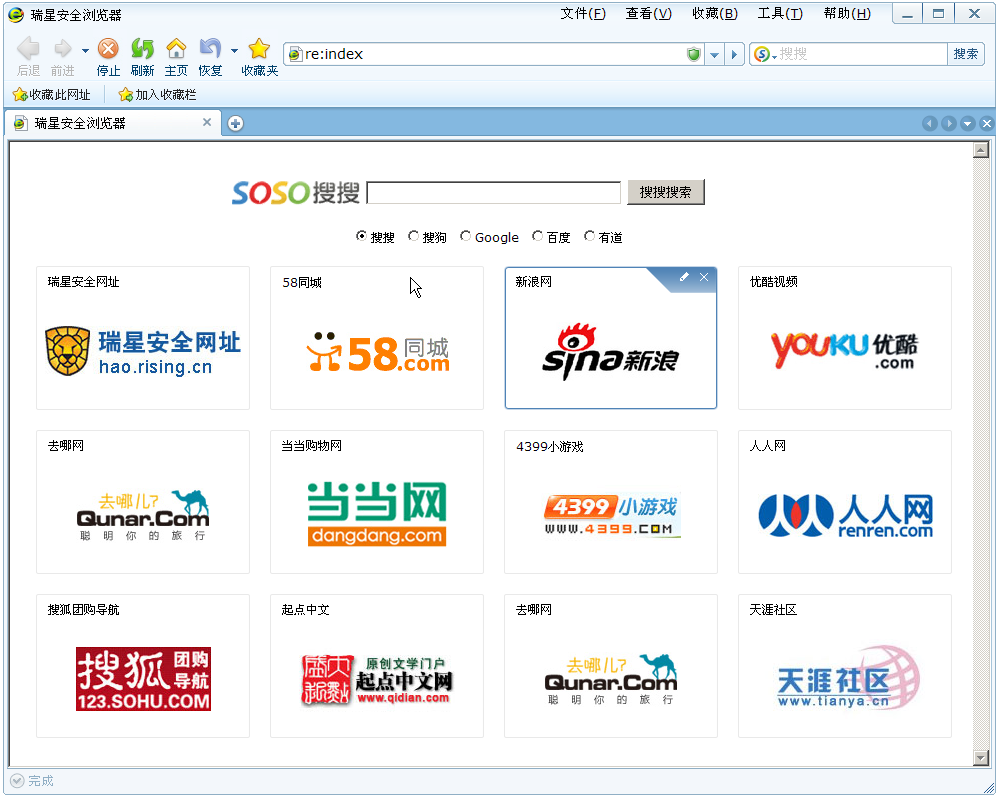The width and height of the screenshot is (999, 798).
Task: Go to Home page (主页) icon
Action: pyautogui.click(x=176, y=48)
